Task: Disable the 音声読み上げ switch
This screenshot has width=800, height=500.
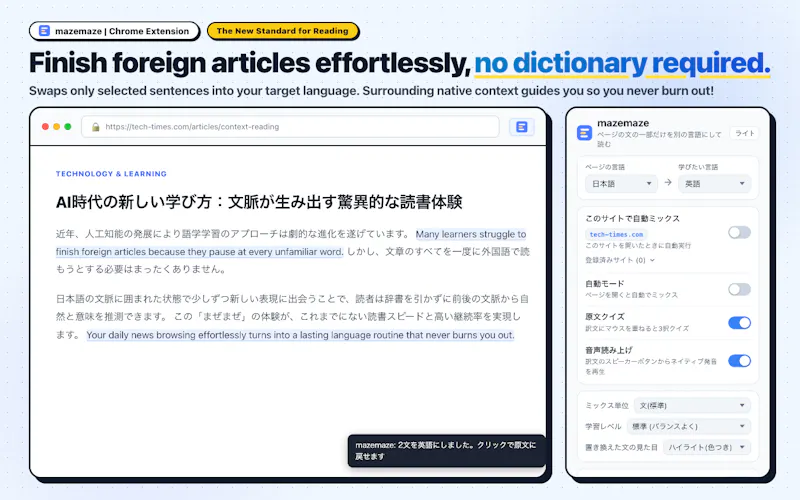Action: tap(739, 361)
